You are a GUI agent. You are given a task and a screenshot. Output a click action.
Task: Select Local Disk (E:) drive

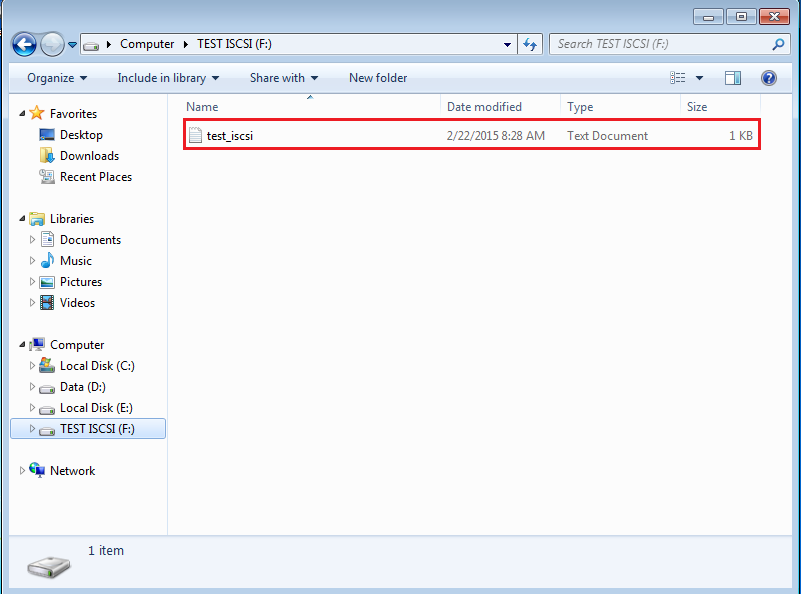96,408
